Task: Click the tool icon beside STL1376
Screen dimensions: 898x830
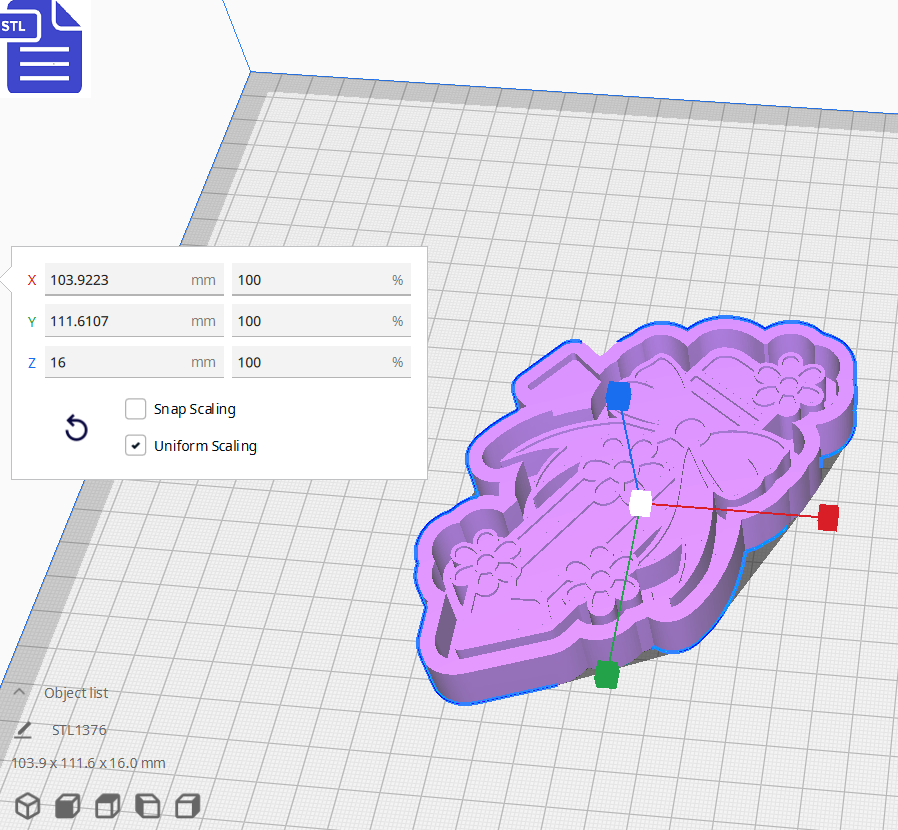Action: coord(22,730)
